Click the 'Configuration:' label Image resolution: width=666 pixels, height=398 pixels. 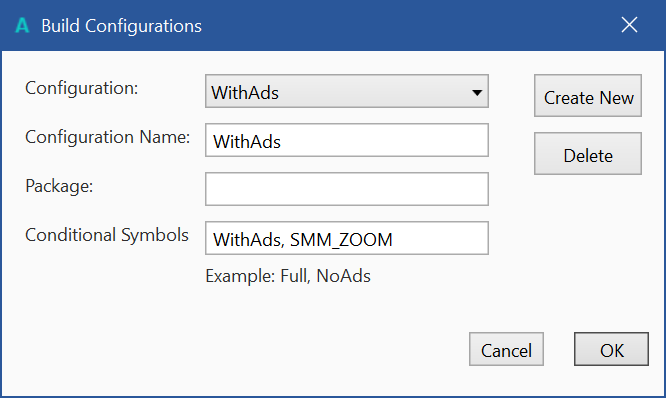click(82, 88)
